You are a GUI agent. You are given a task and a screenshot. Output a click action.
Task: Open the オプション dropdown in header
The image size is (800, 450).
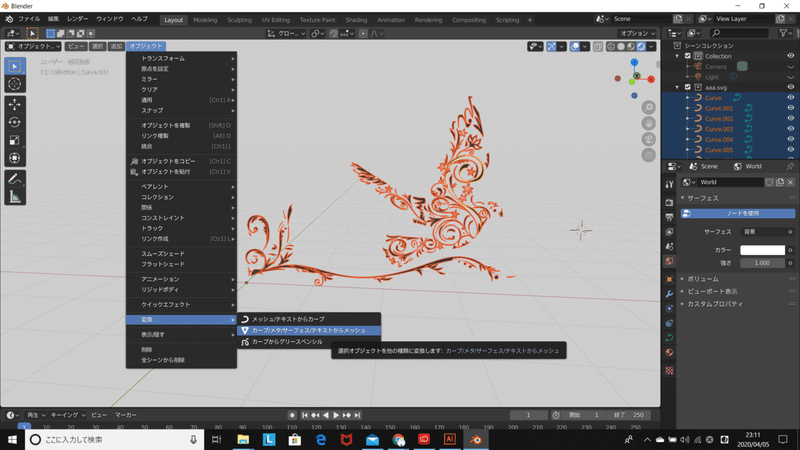coord(637,33)
